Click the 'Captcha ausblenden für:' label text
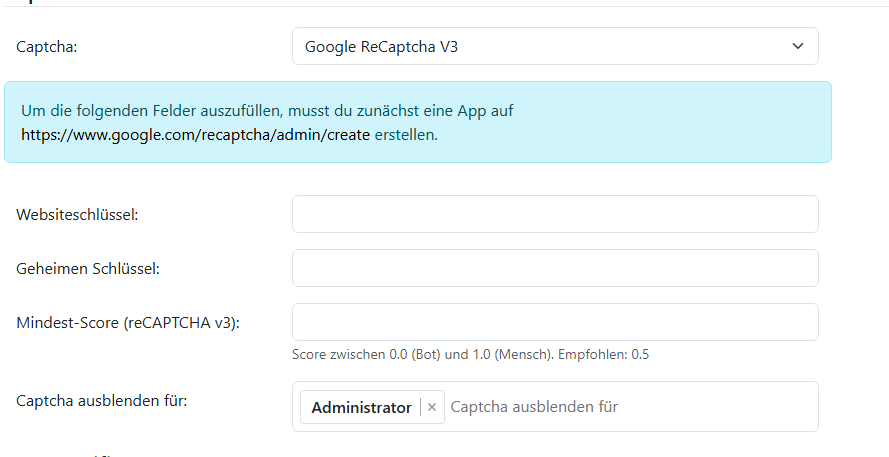Screen dimensions: 889x457 click(x=102, y=401)
